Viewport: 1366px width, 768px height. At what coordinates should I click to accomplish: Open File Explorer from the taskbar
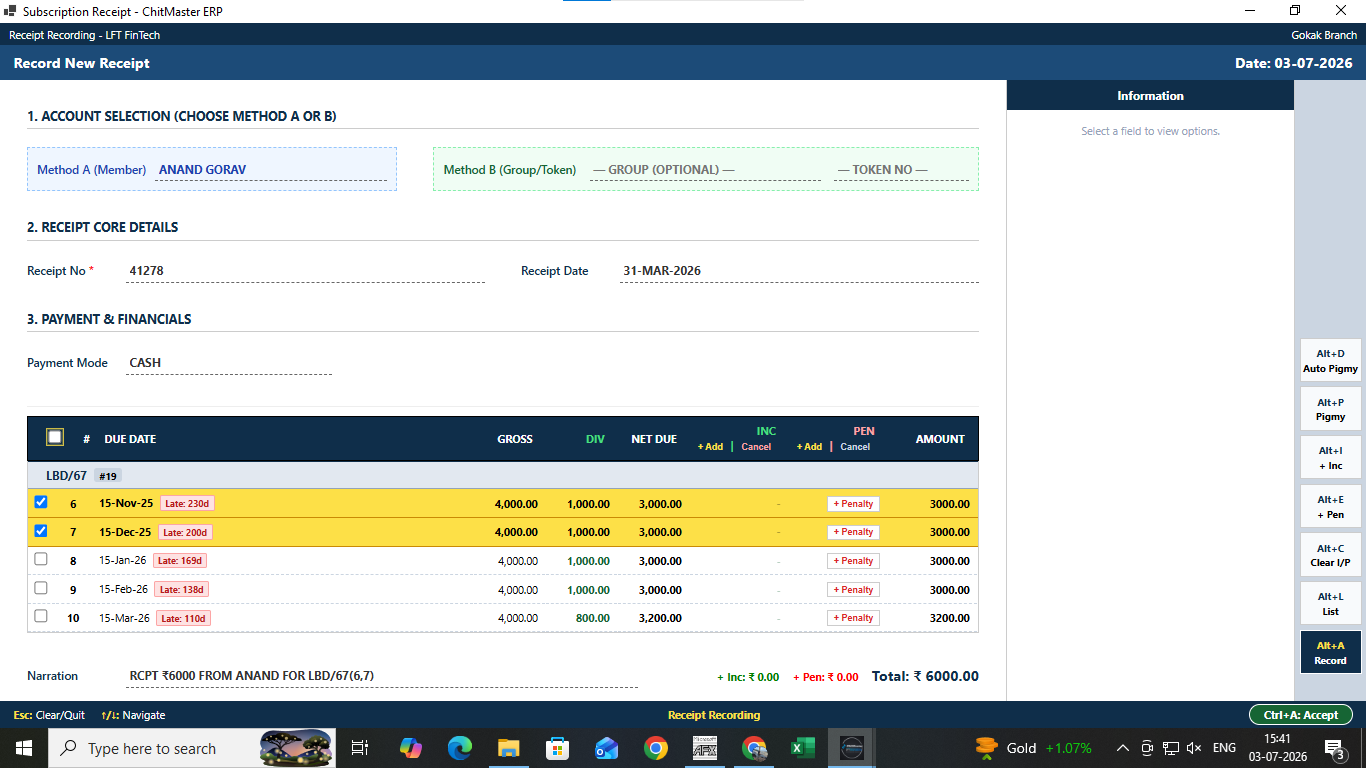click(x=509, y=748)
